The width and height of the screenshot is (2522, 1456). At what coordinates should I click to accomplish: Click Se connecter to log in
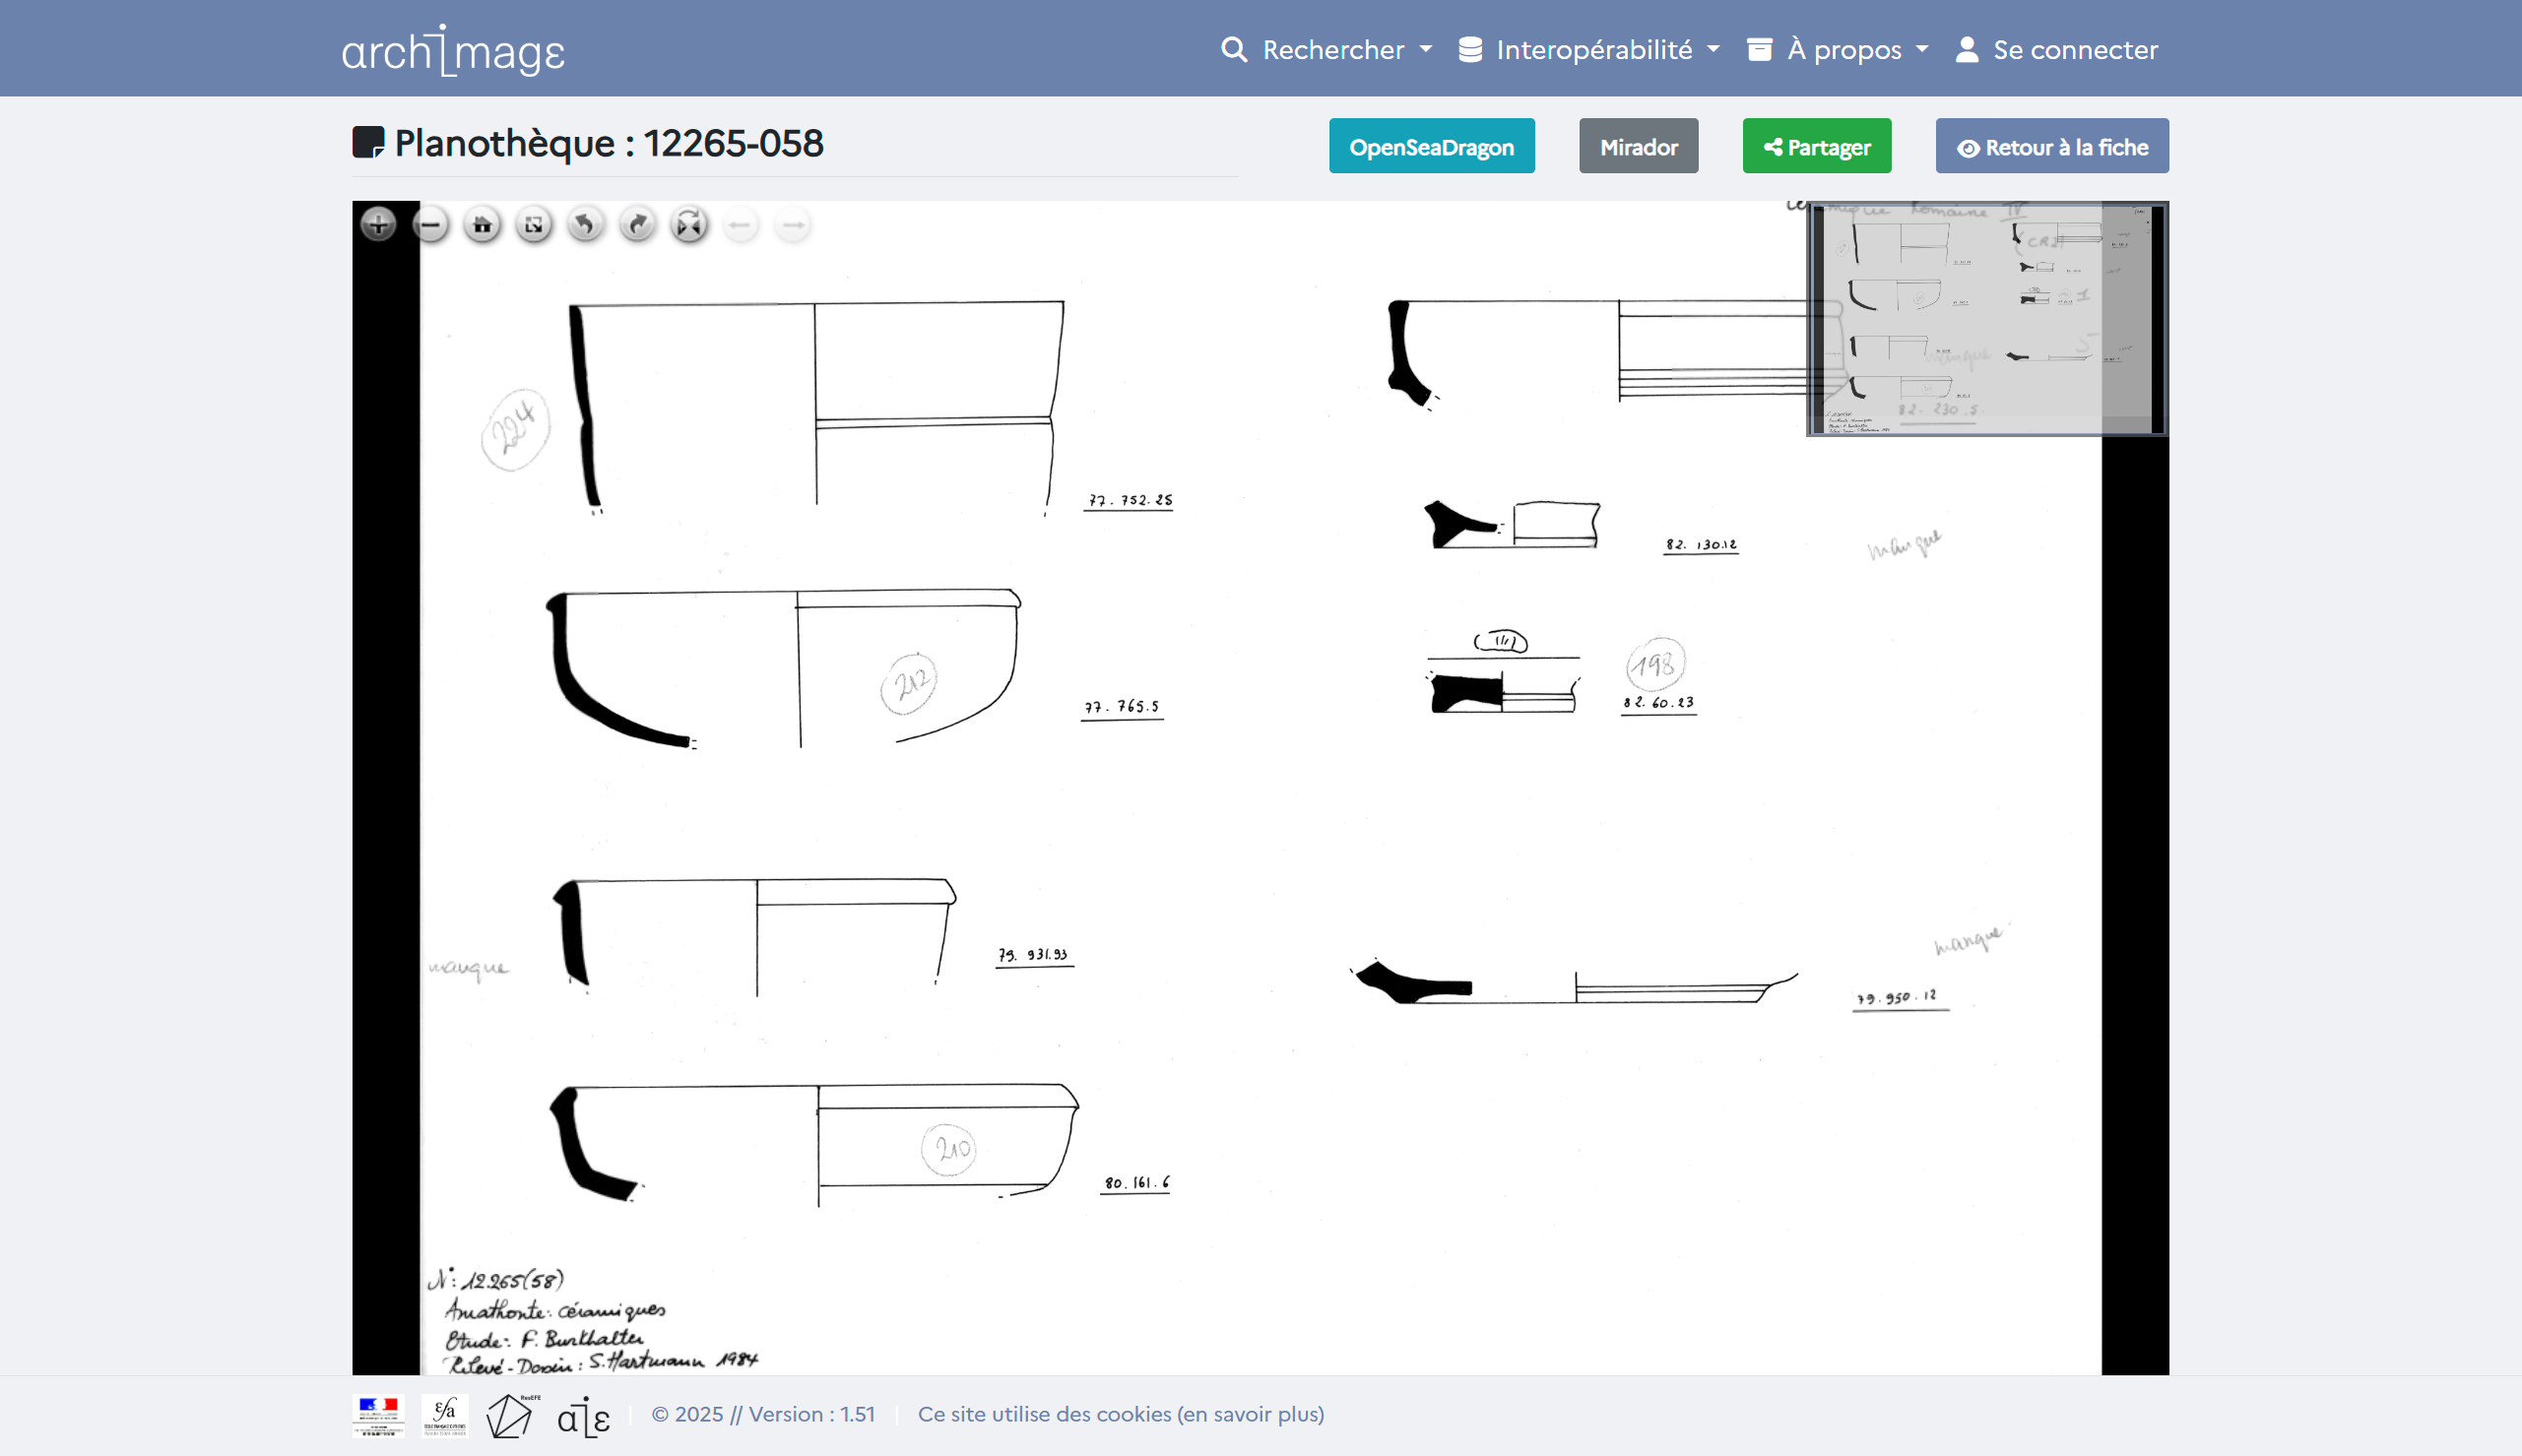coord(2057,49)
